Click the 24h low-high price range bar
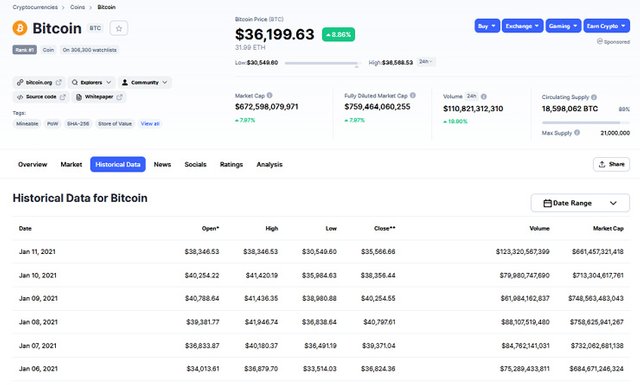The width and height of the screenshot is (640, 385). coord(322,63)
